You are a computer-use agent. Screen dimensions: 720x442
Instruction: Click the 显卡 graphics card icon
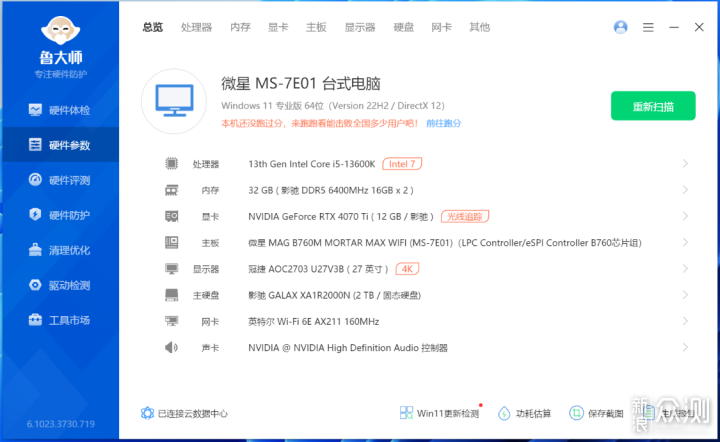click(x=171, y=216)
